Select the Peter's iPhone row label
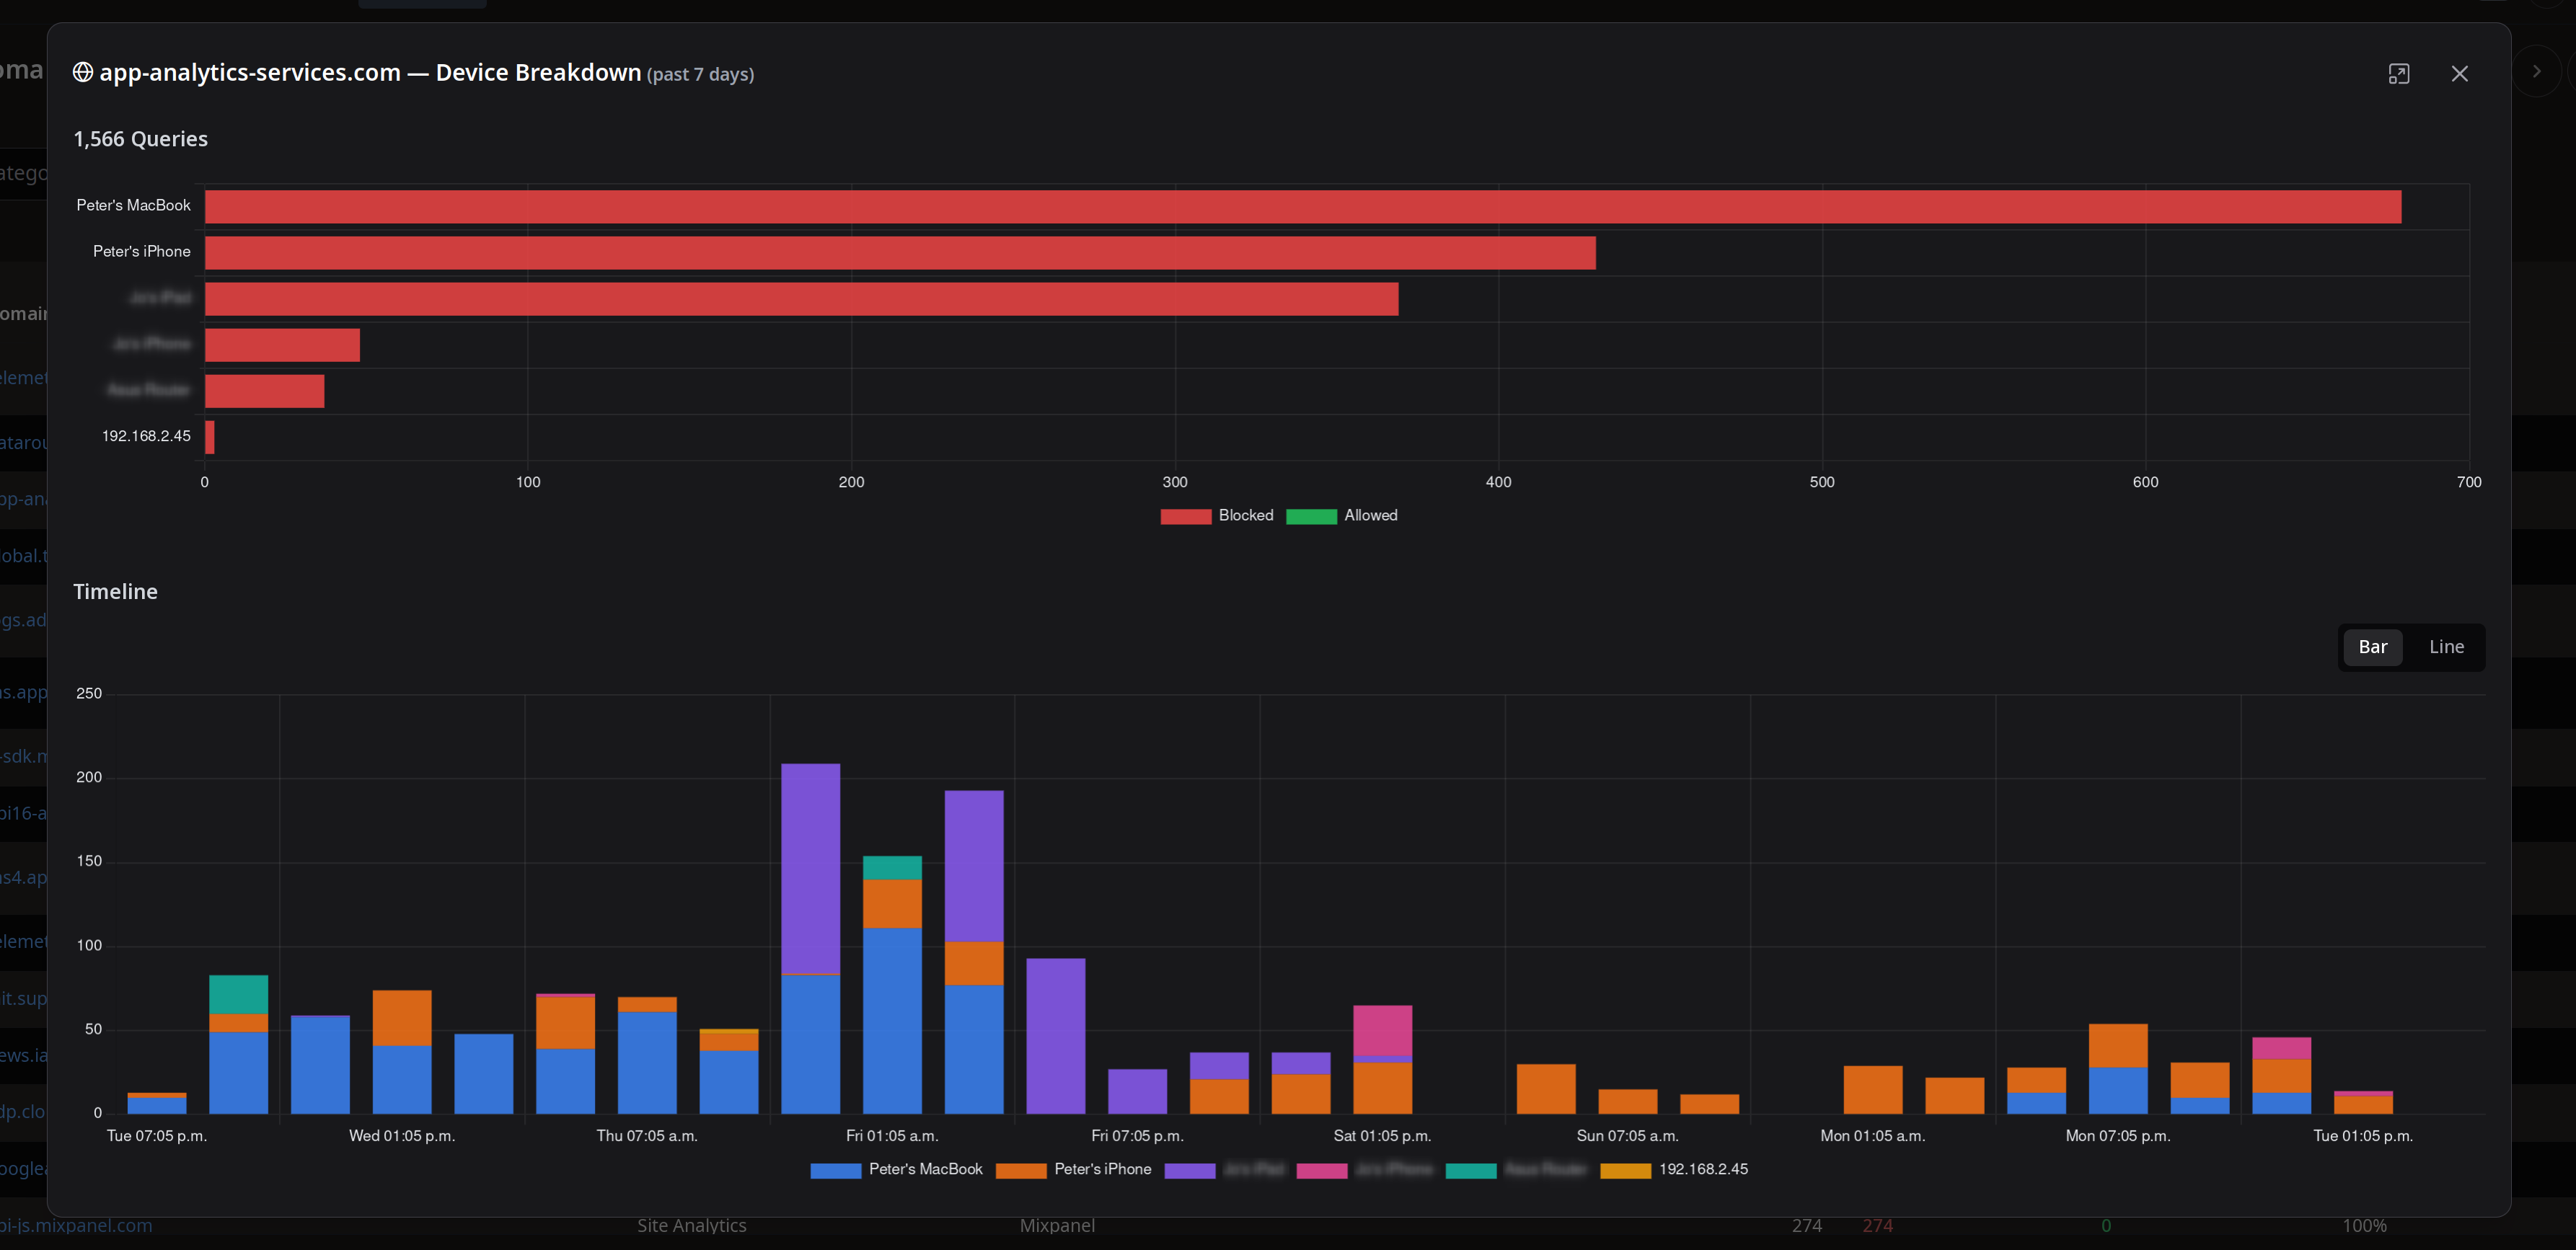 (x=141, y=252)
